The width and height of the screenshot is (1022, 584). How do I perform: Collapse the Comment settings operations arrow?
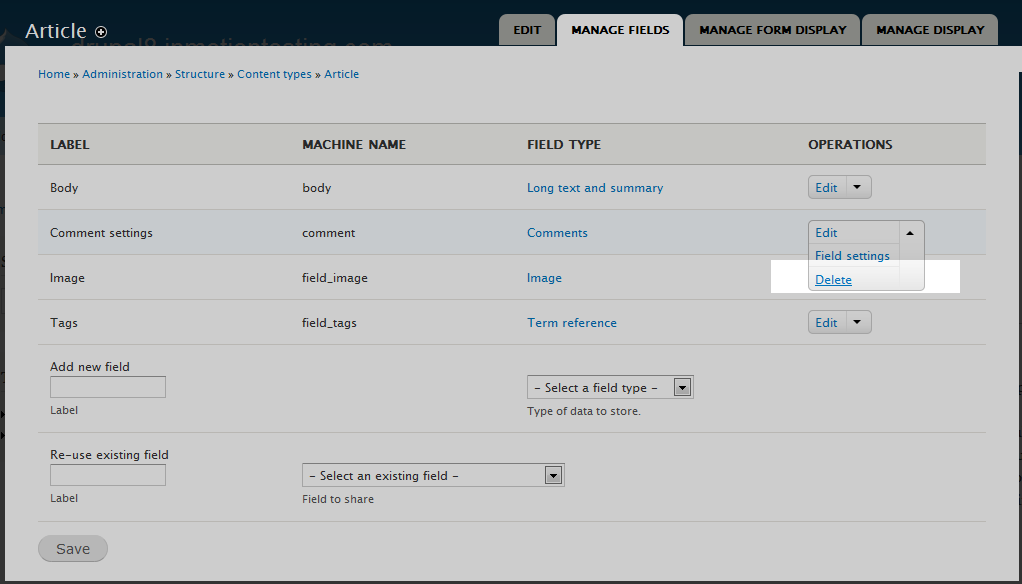pyautogui.click(x=911, y=233)
